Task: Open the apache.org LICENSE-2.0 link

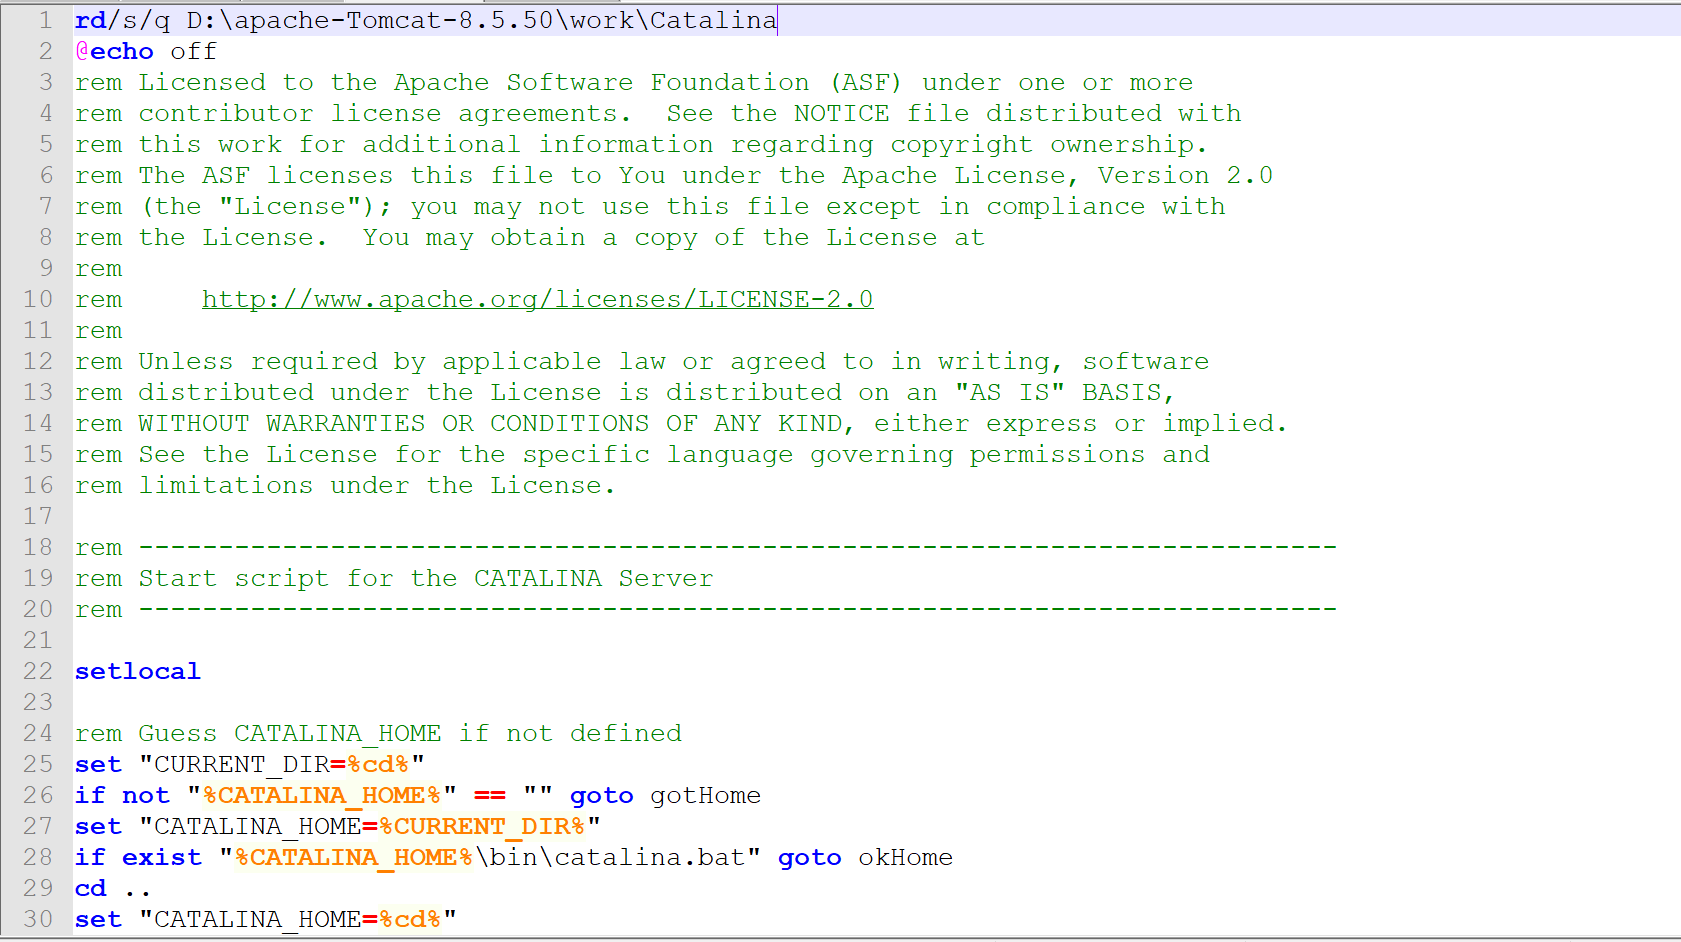Action: click(537, 299)
